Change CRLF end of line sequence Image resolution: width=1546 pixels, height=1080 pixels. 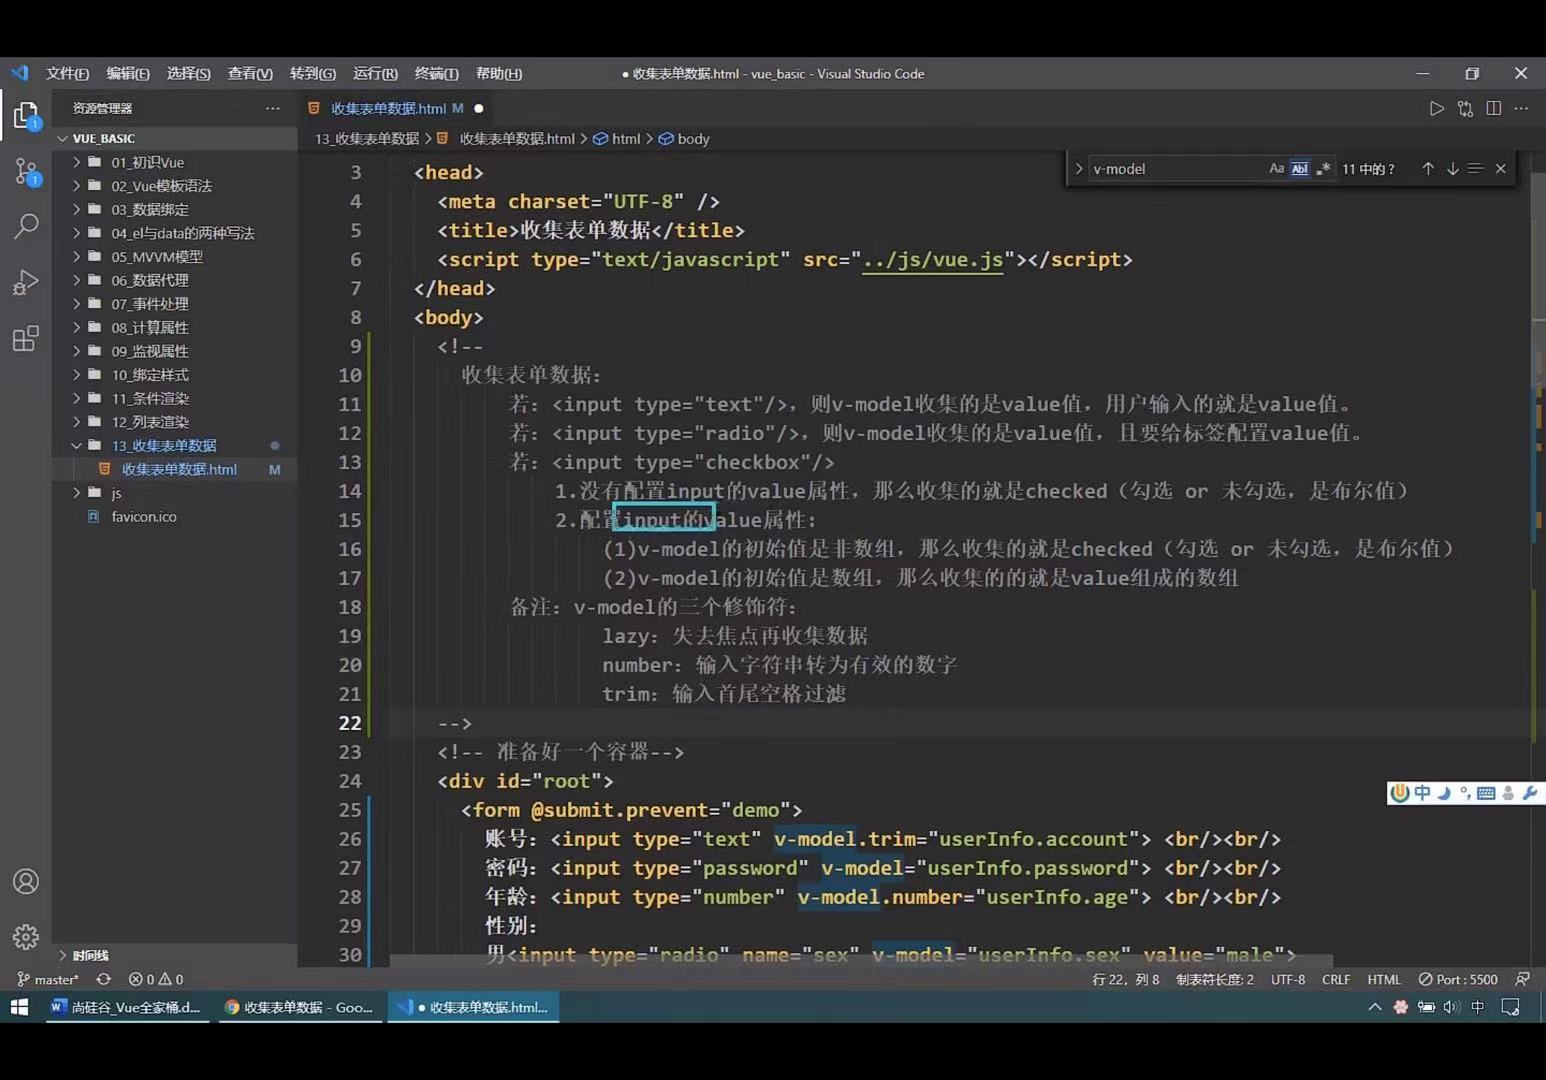pos(1336,979)
